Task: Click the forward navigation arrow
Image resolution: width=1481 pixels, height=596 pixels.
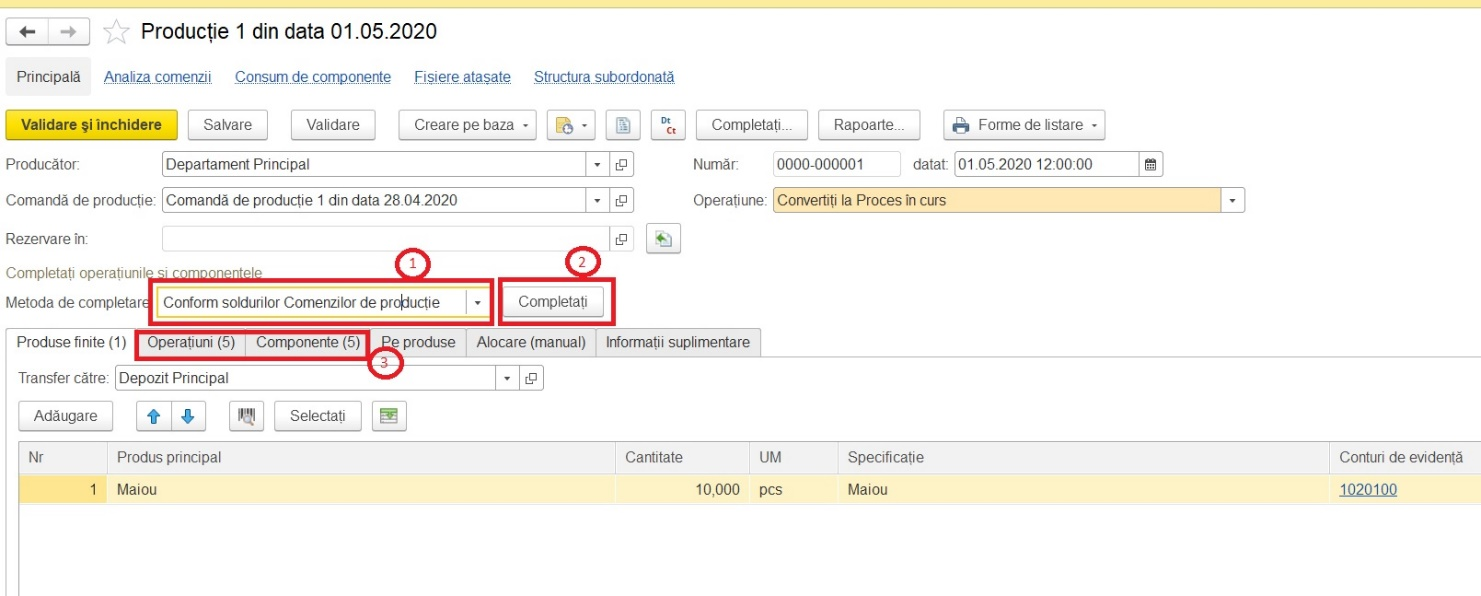Action: click(x=68, y=33)
